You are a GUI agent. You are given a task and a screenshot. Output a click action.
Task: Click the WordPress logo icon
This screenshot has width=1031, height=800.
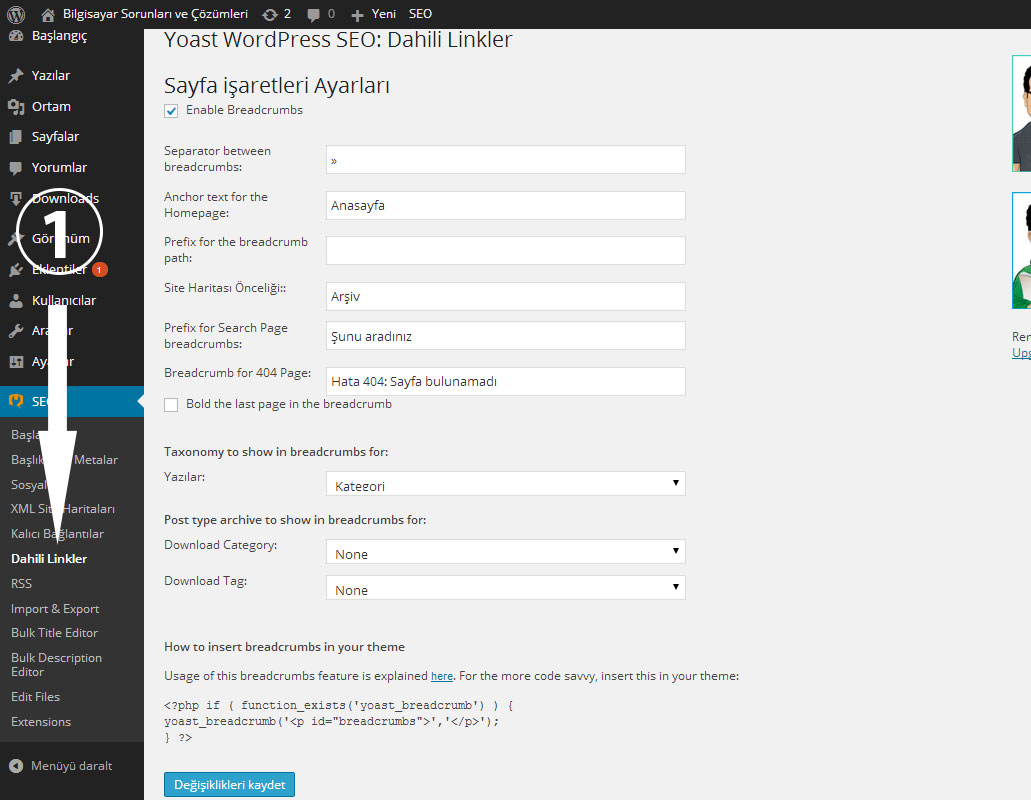tap(16, 14)
